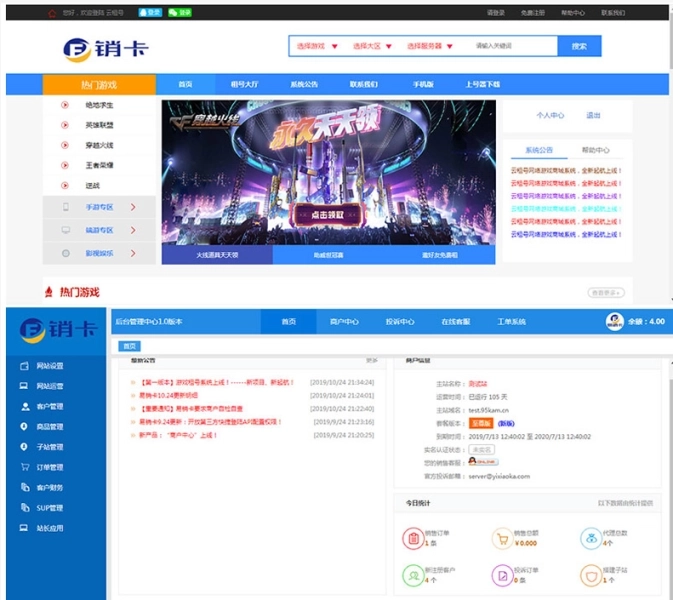Open 在线客服 in admin top nav
Screen dimensions: 673x600
456,321
